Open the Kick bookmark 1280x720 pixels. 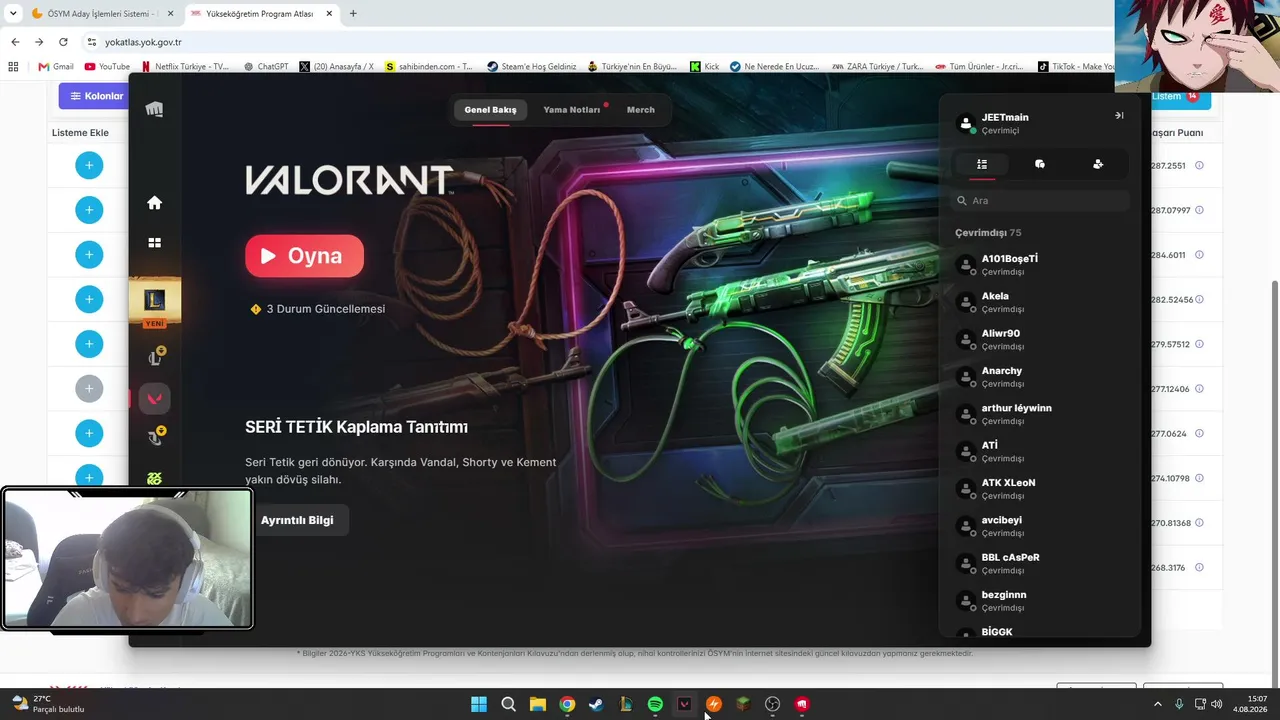pyautogui.click(x=704, y=67)
